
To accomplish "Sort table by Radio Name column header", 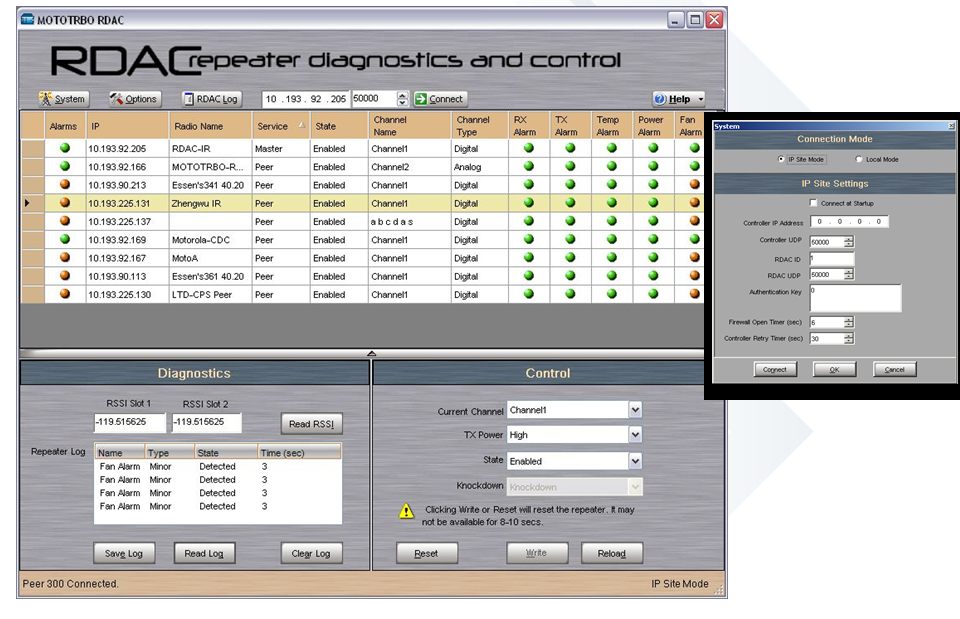I will click(x=210, y=126).
